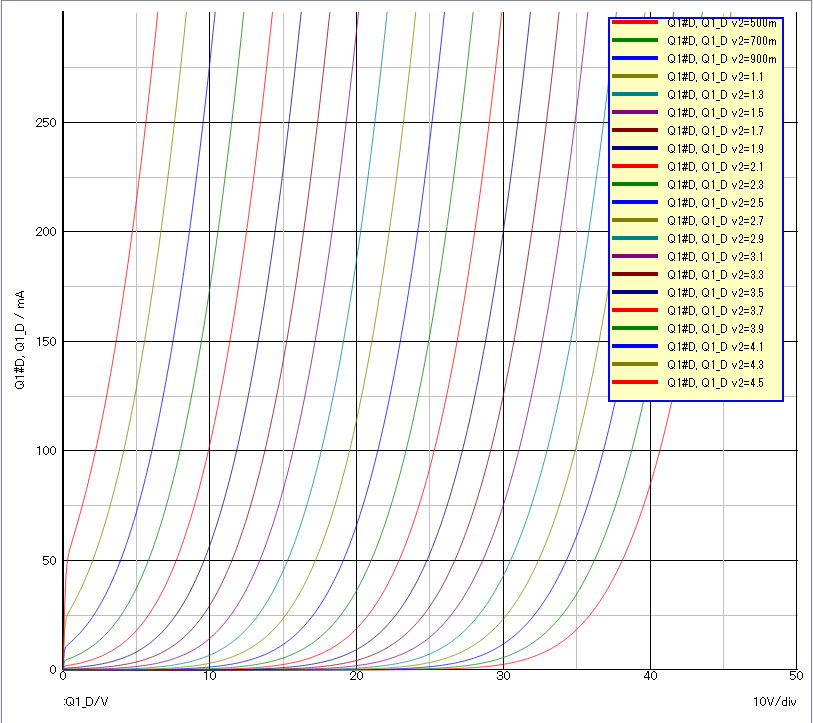Click the red color line for v2=500m
This screenshot has width=813, height=723.
click(x=635, y=22)
